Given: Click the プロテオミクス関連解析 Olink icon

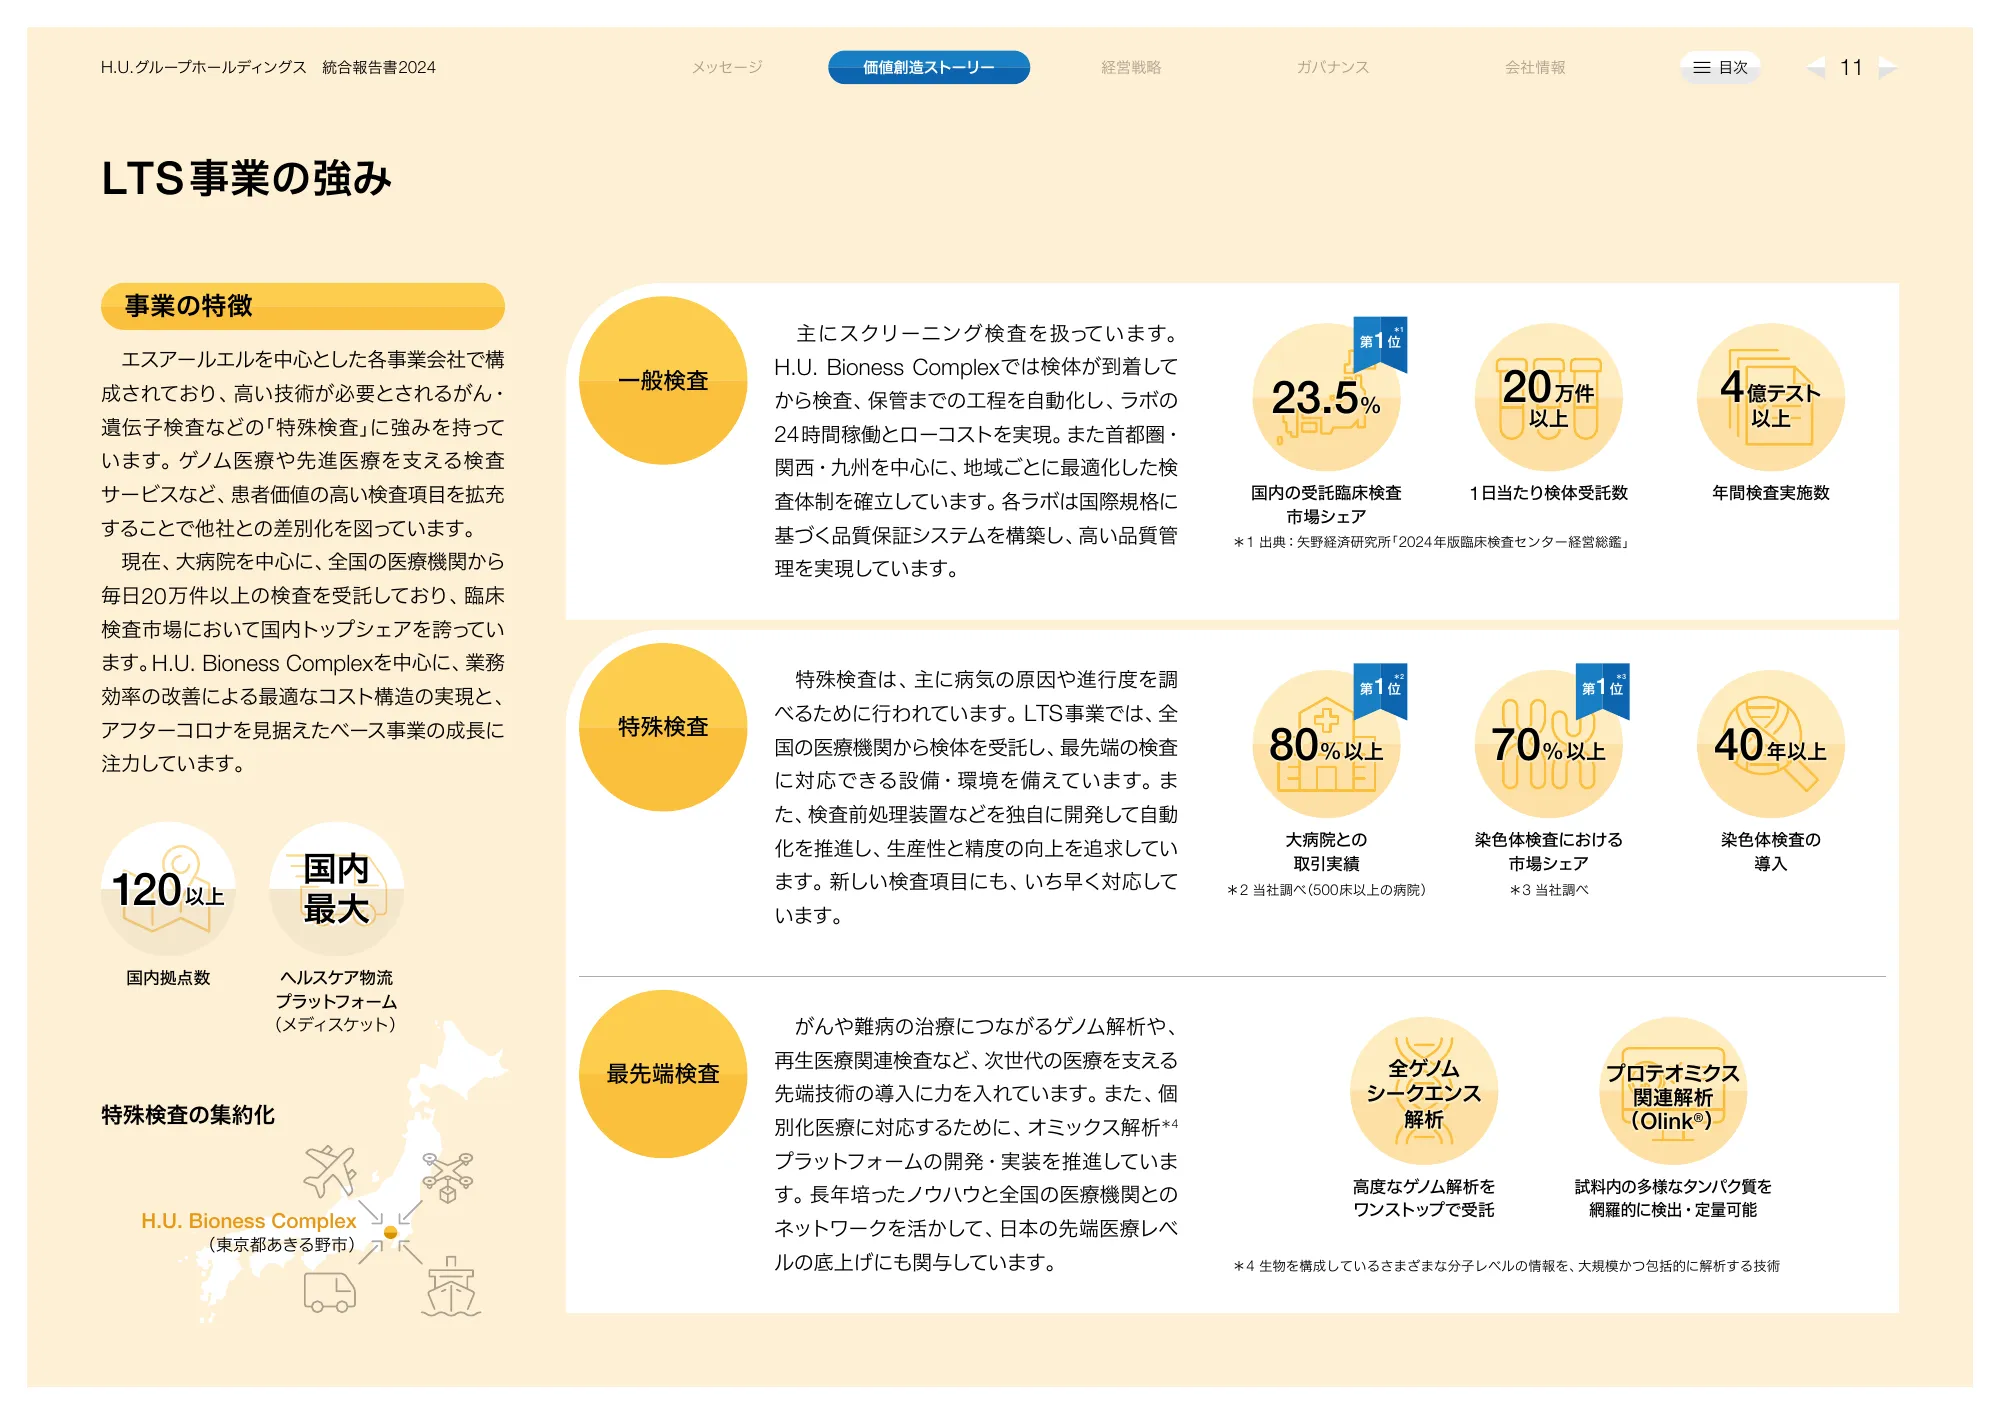Looking at the screenshot, I should coord(1672,1092).
